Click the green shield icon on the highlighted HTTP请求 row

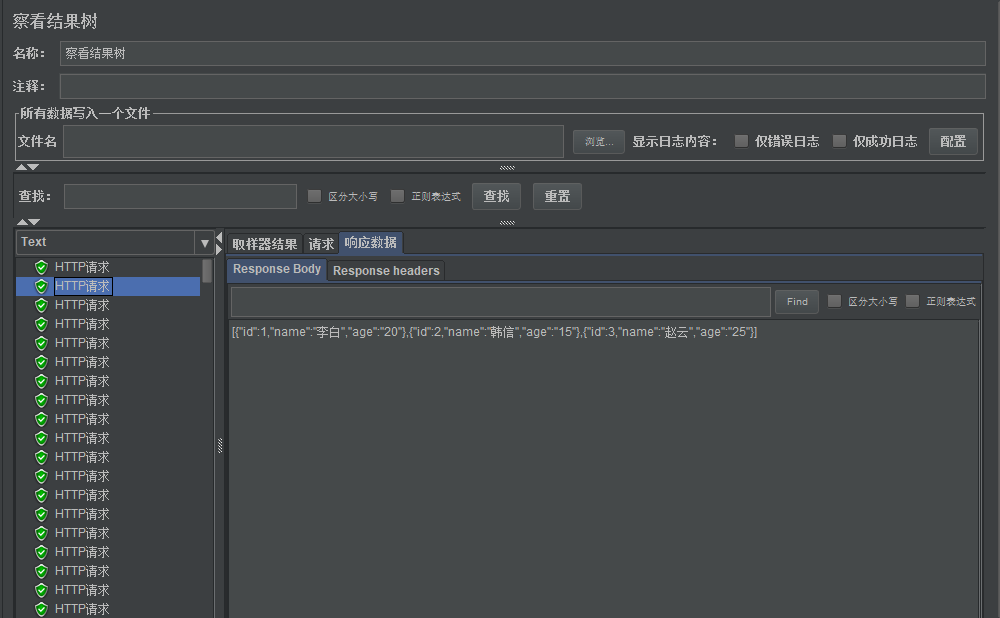pos(41,286)
